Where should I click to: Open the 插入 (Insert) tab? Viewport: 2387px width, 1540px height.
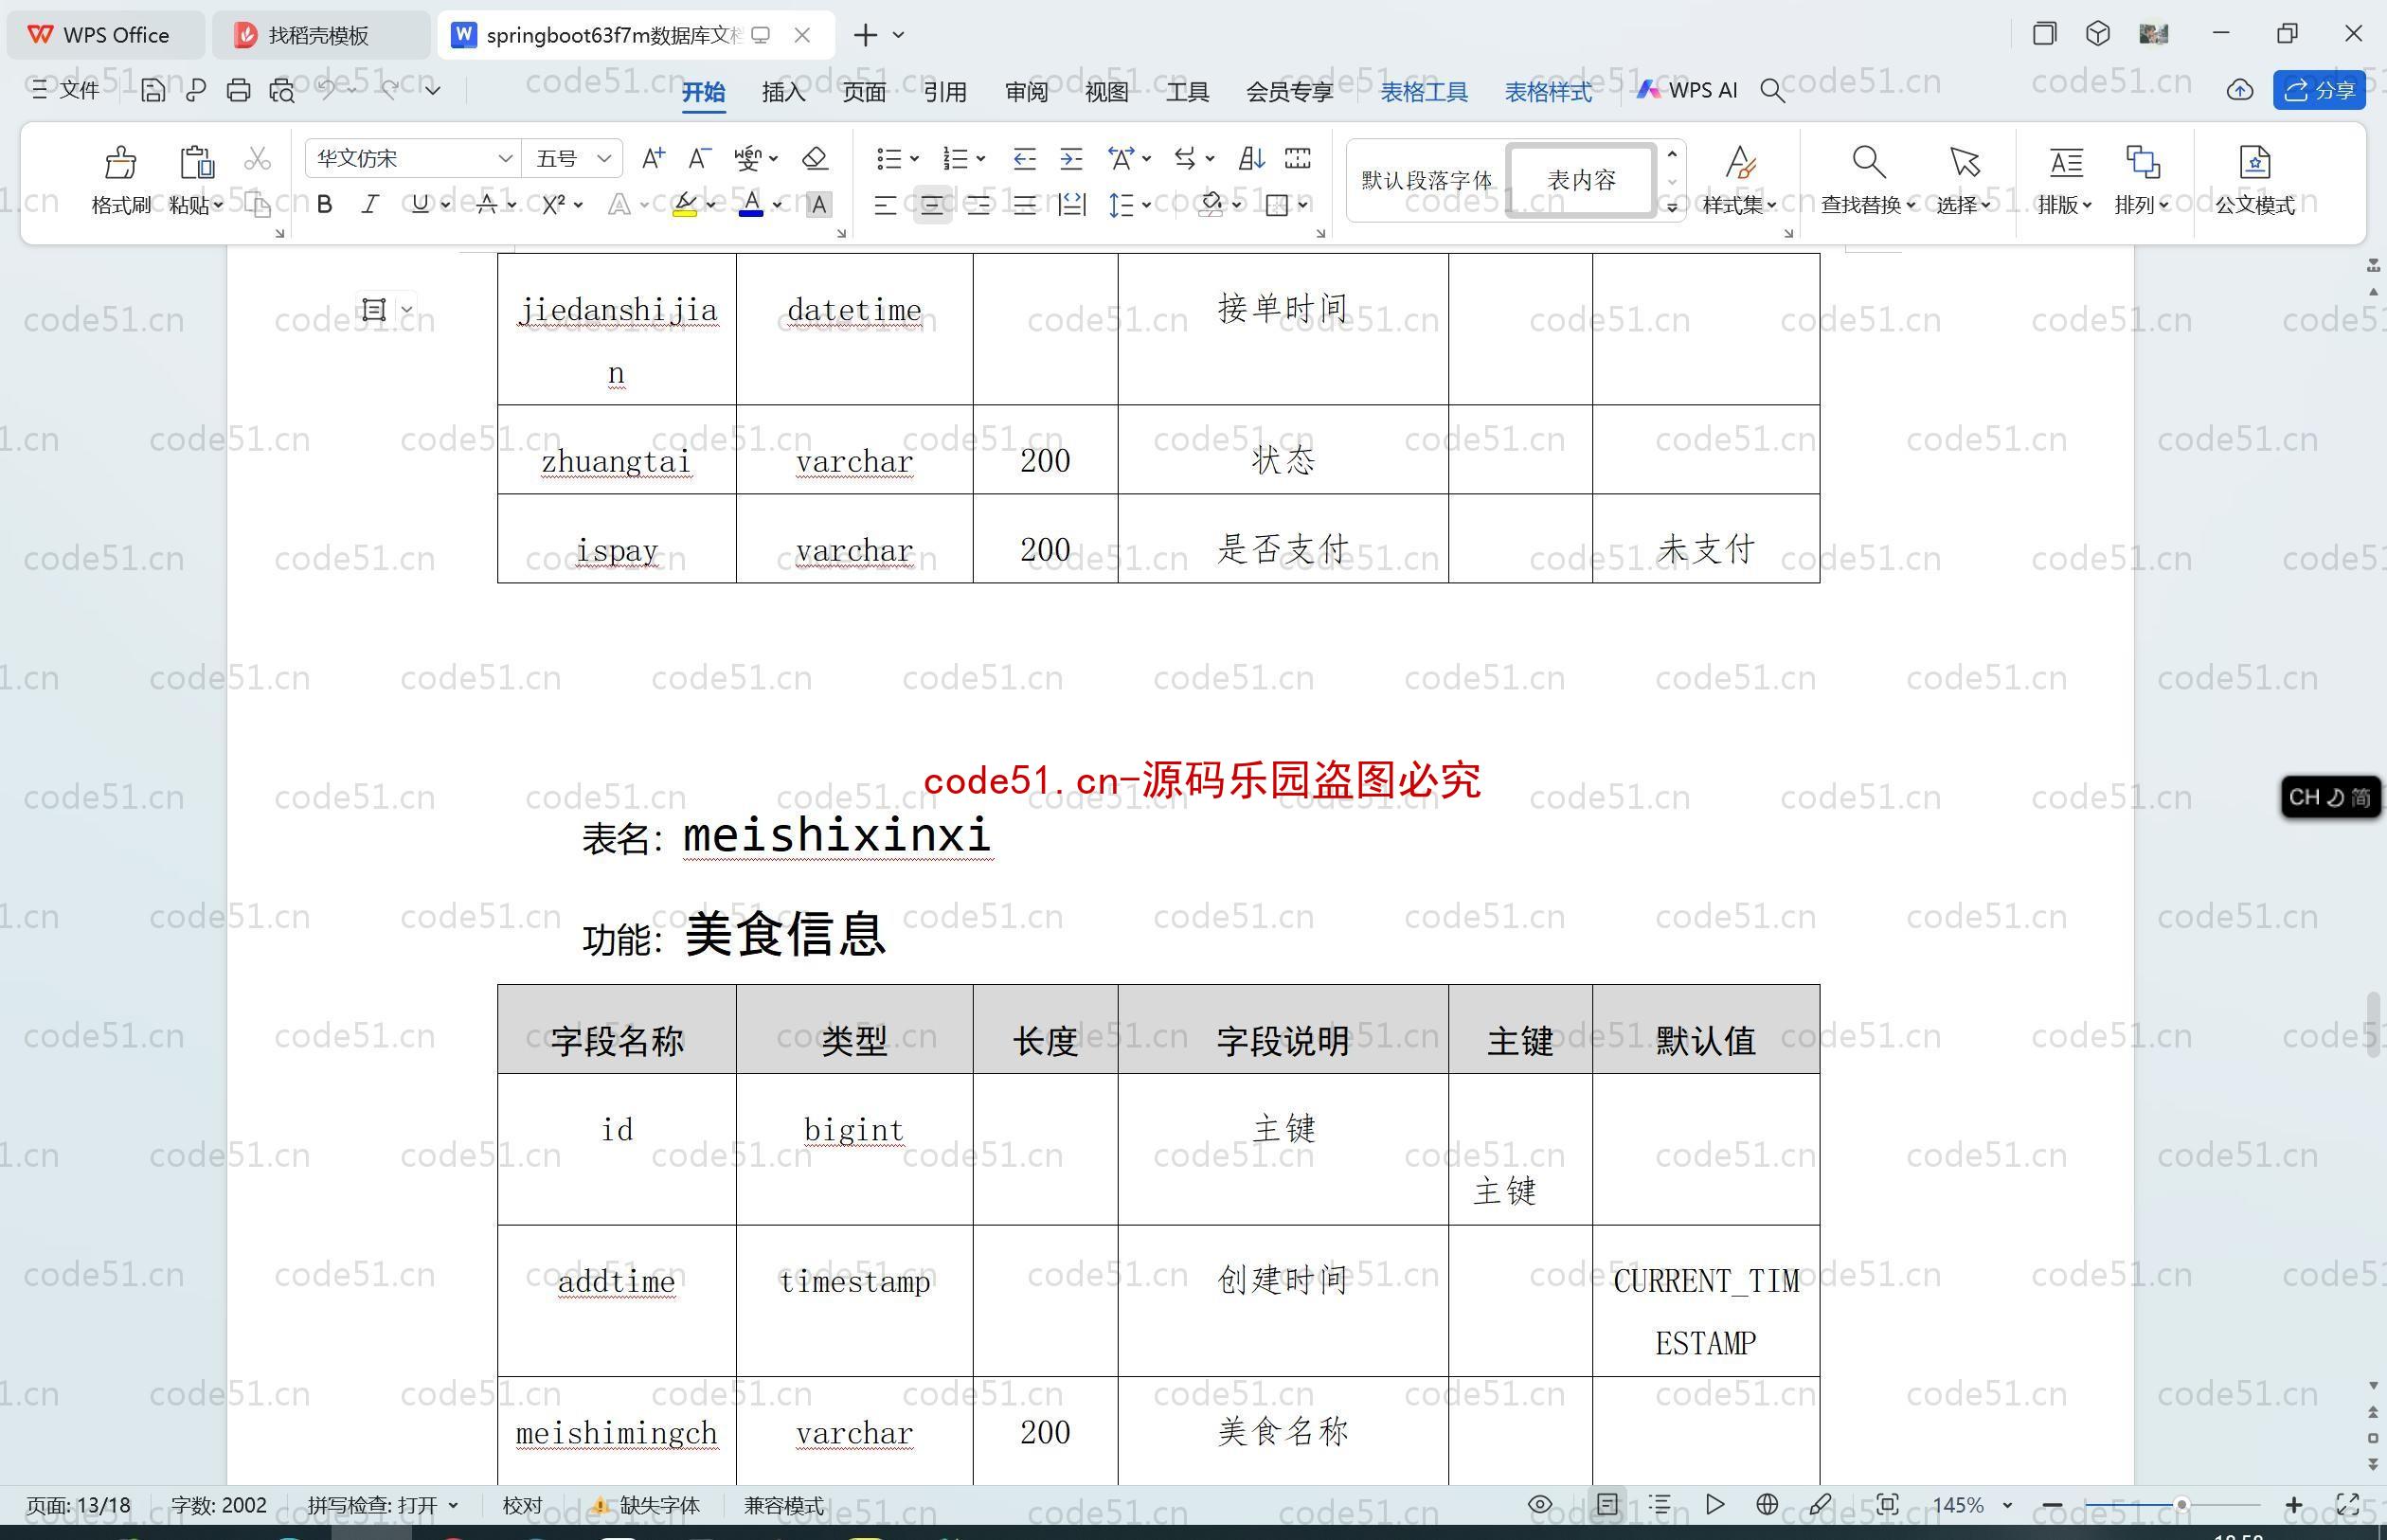[x=783, y=92]
